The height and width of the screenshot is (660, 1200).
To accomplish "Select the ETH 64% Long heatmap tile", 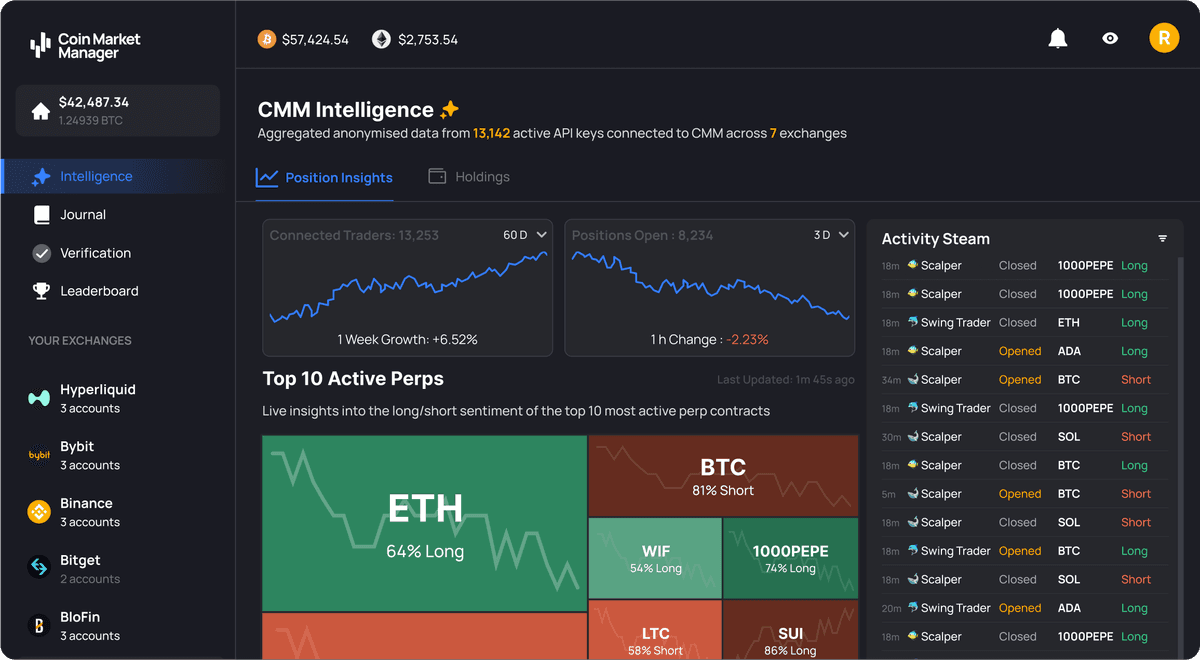I will [424, 523].
